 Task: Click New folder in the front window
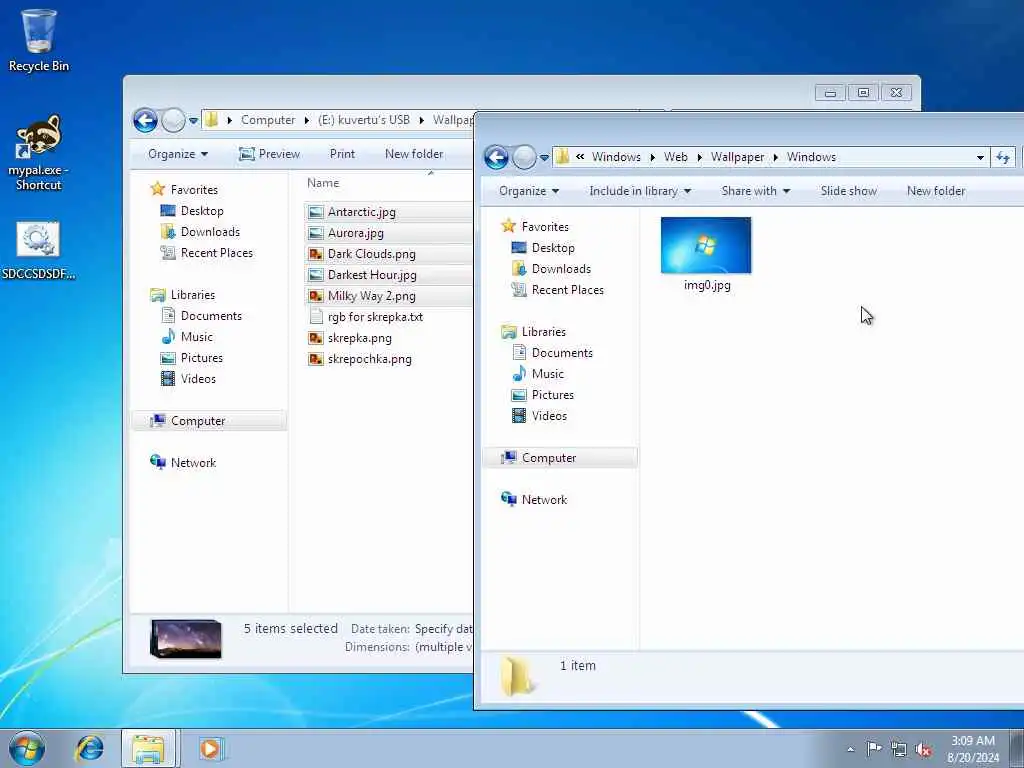tap(936, 191)
